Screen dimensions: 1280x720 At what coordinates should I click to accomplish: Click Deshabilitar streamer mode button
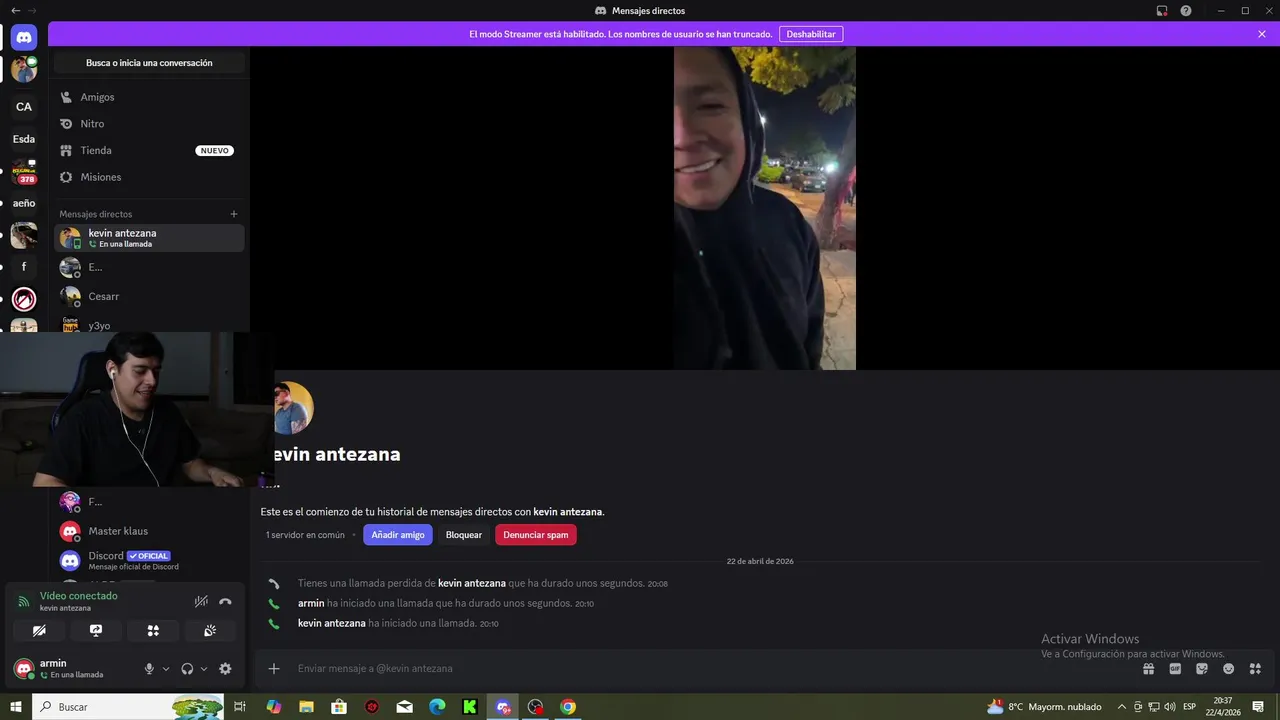pyautogui.click(x=811, y=34)
